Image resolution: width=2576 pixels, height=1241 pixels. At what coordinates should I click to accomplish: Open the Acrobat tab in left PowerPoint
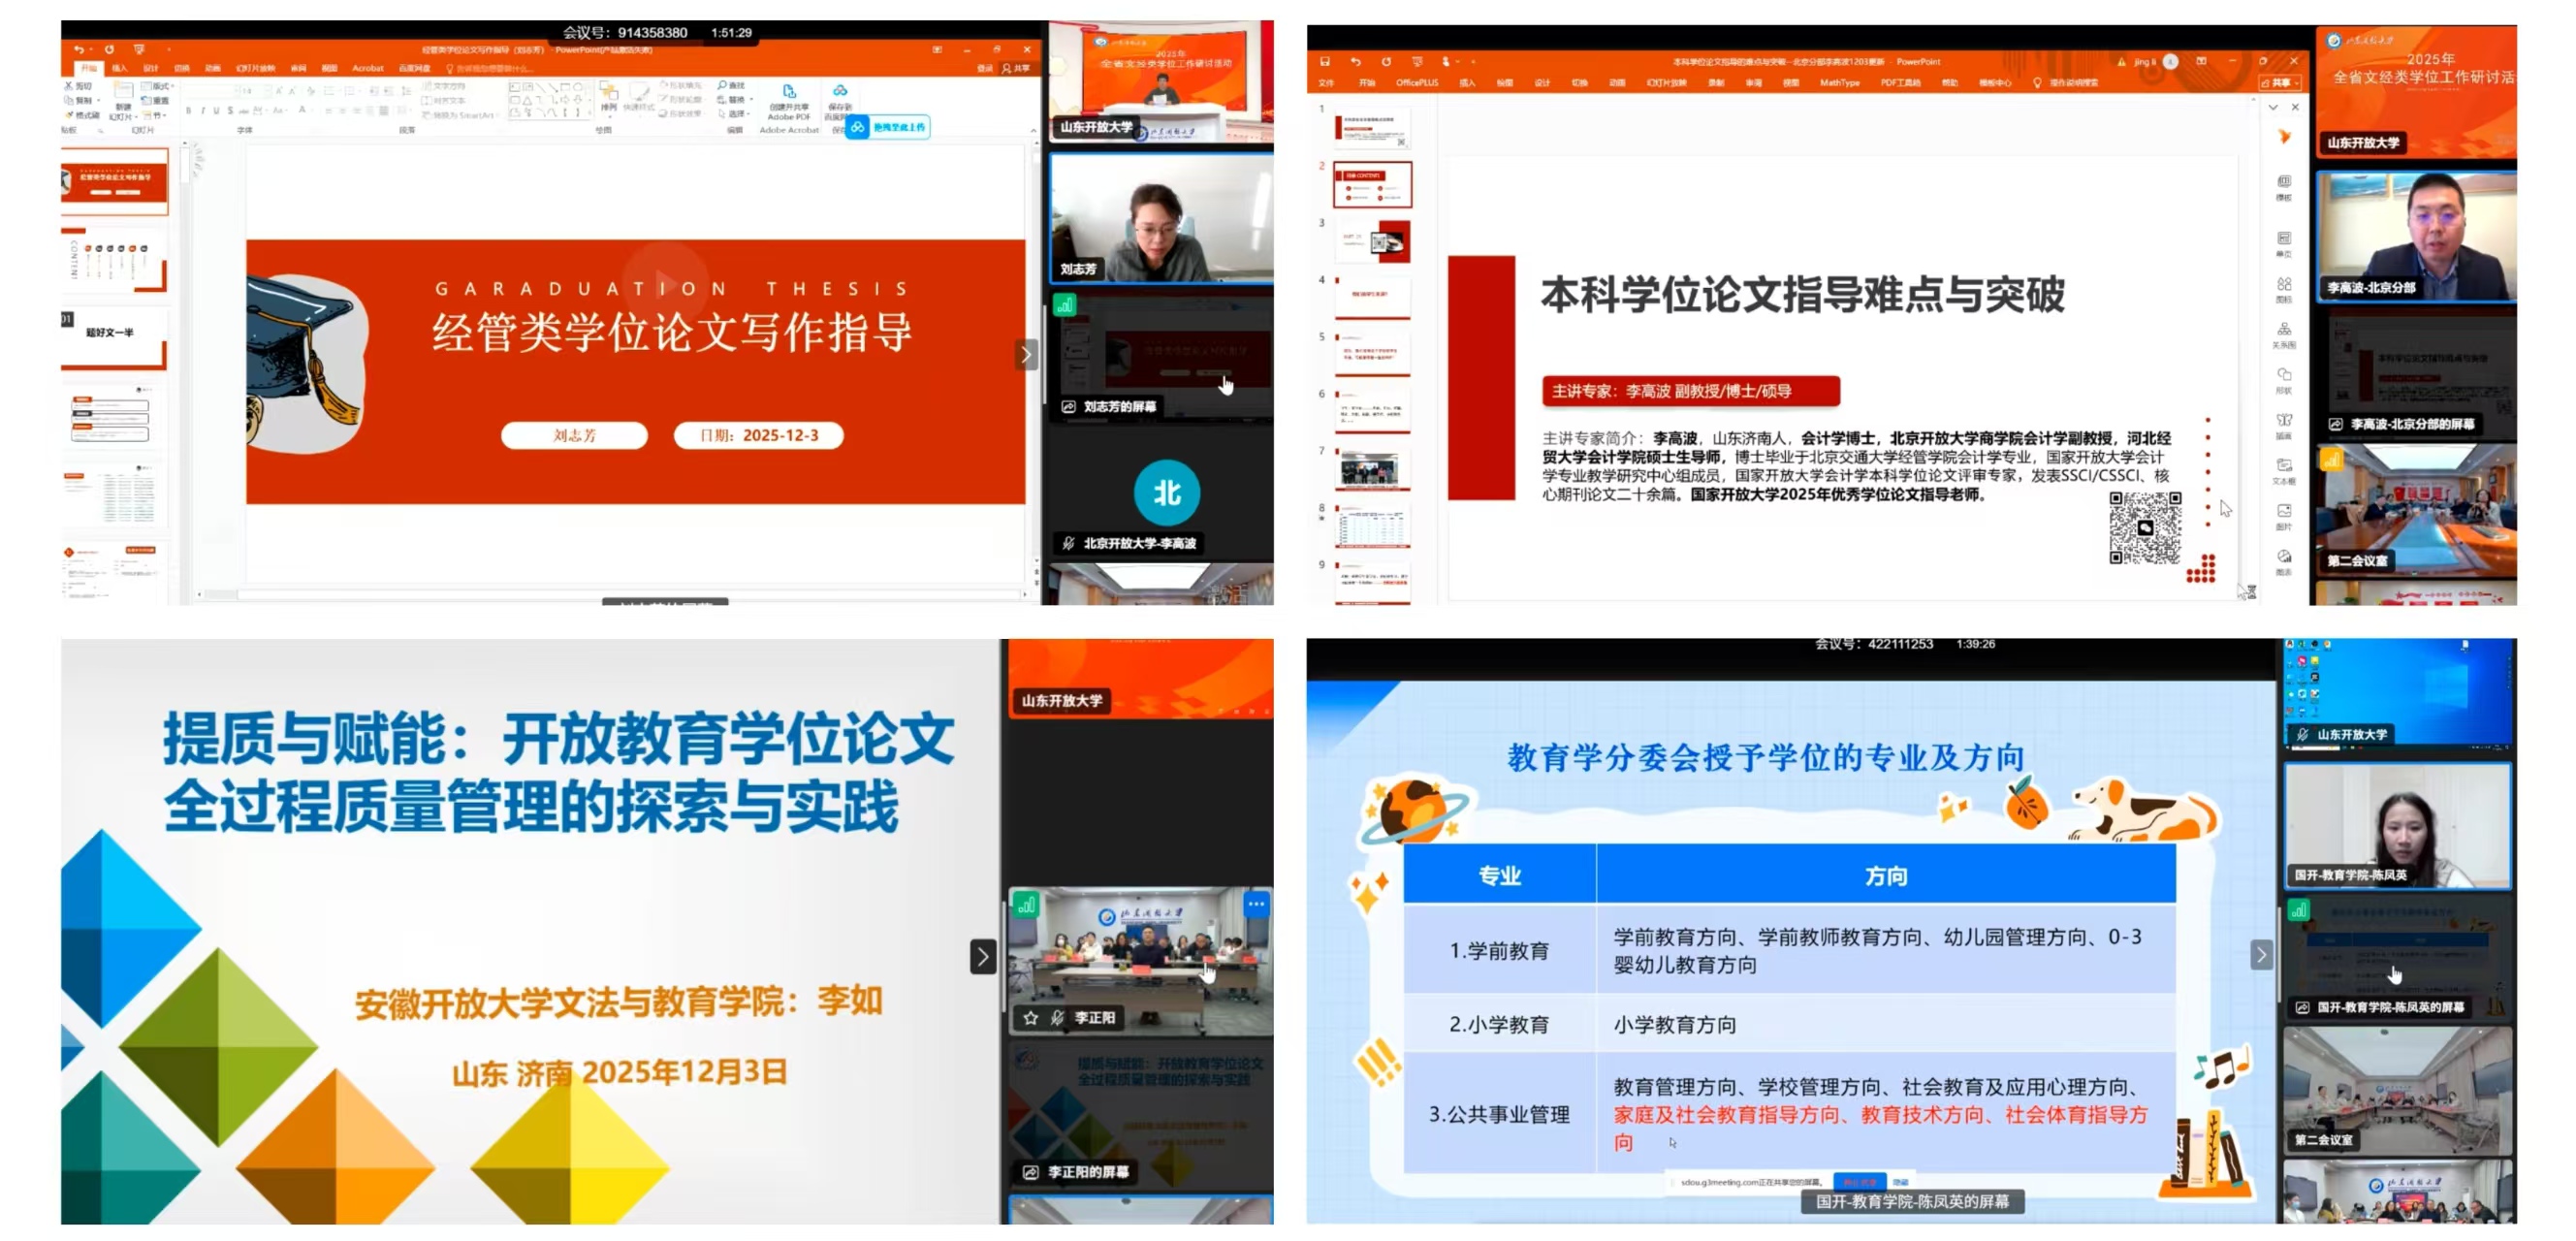(x=367, y=68)
